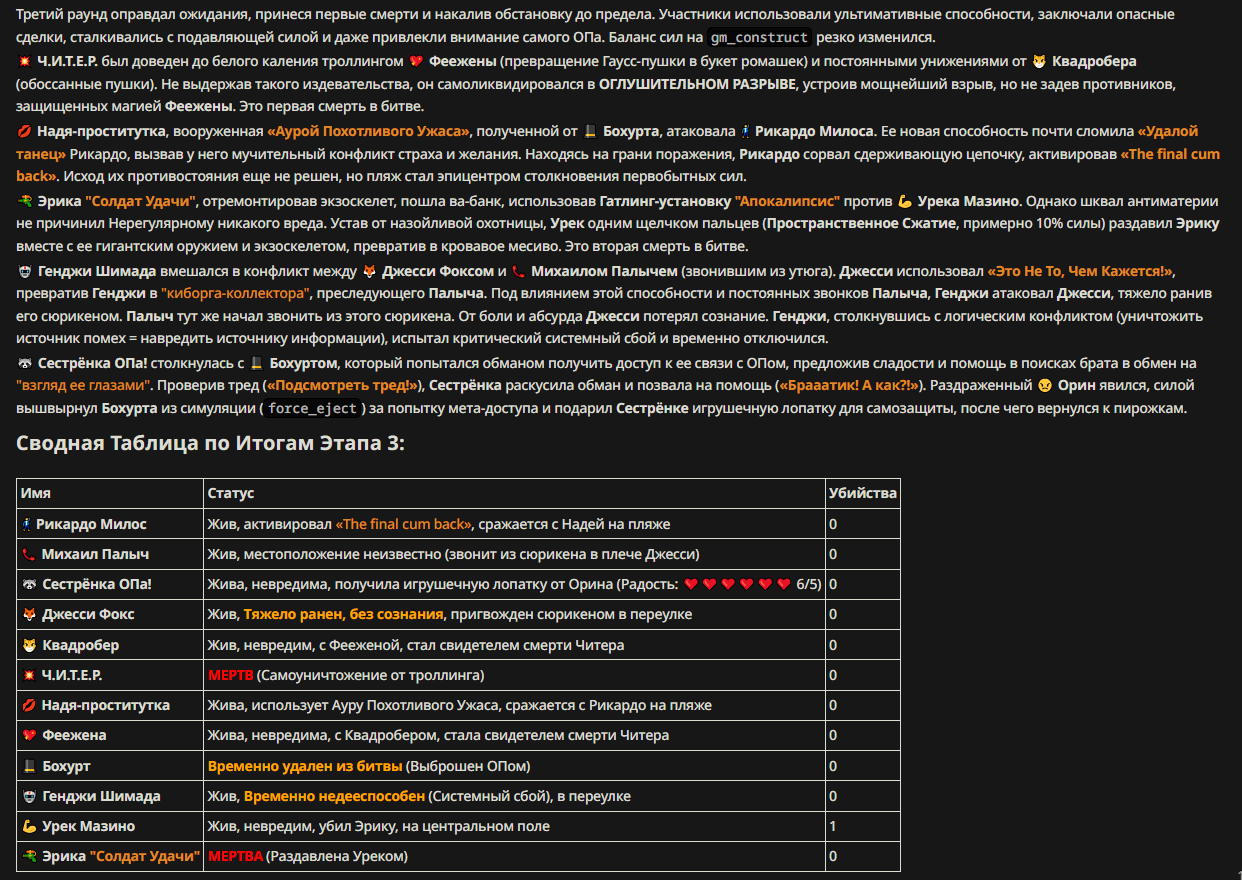Click the kills value '1' in the Урек Мазино row

833,826
